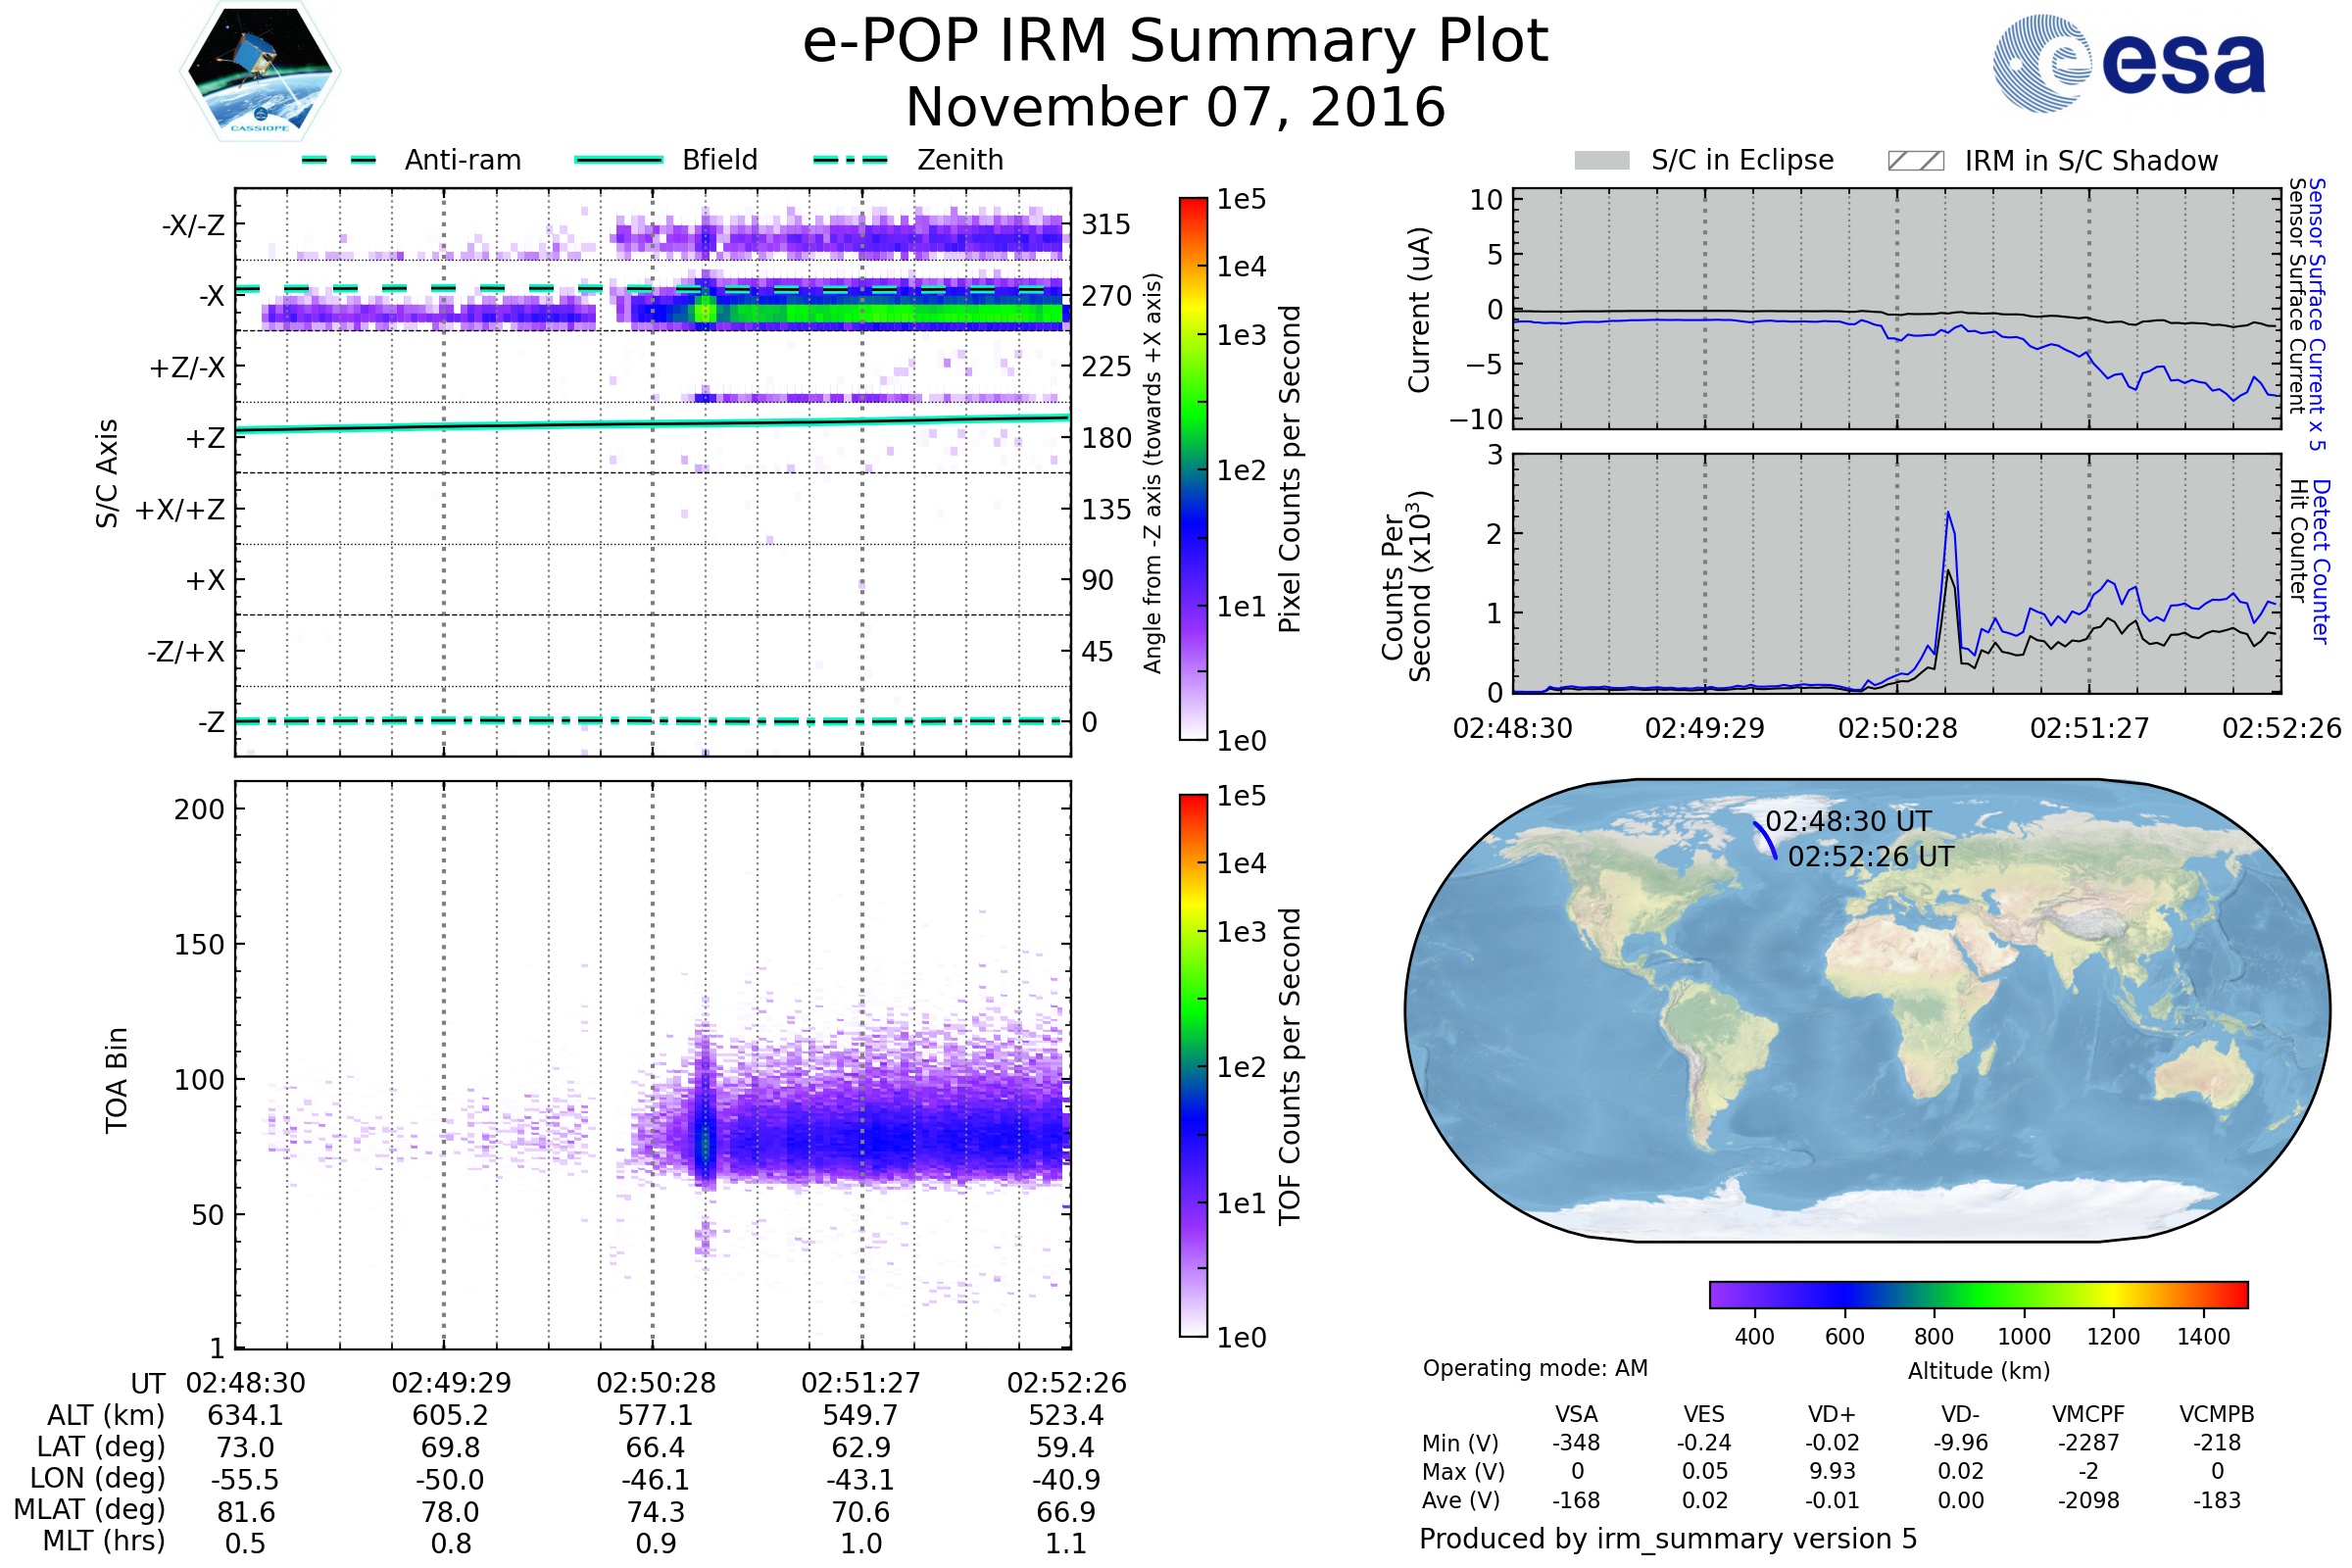The width and height of the screenshot is (2352, 1568).
Task: Click the 02:50:28 tick under TOA plot
Action: [656, 1383]
